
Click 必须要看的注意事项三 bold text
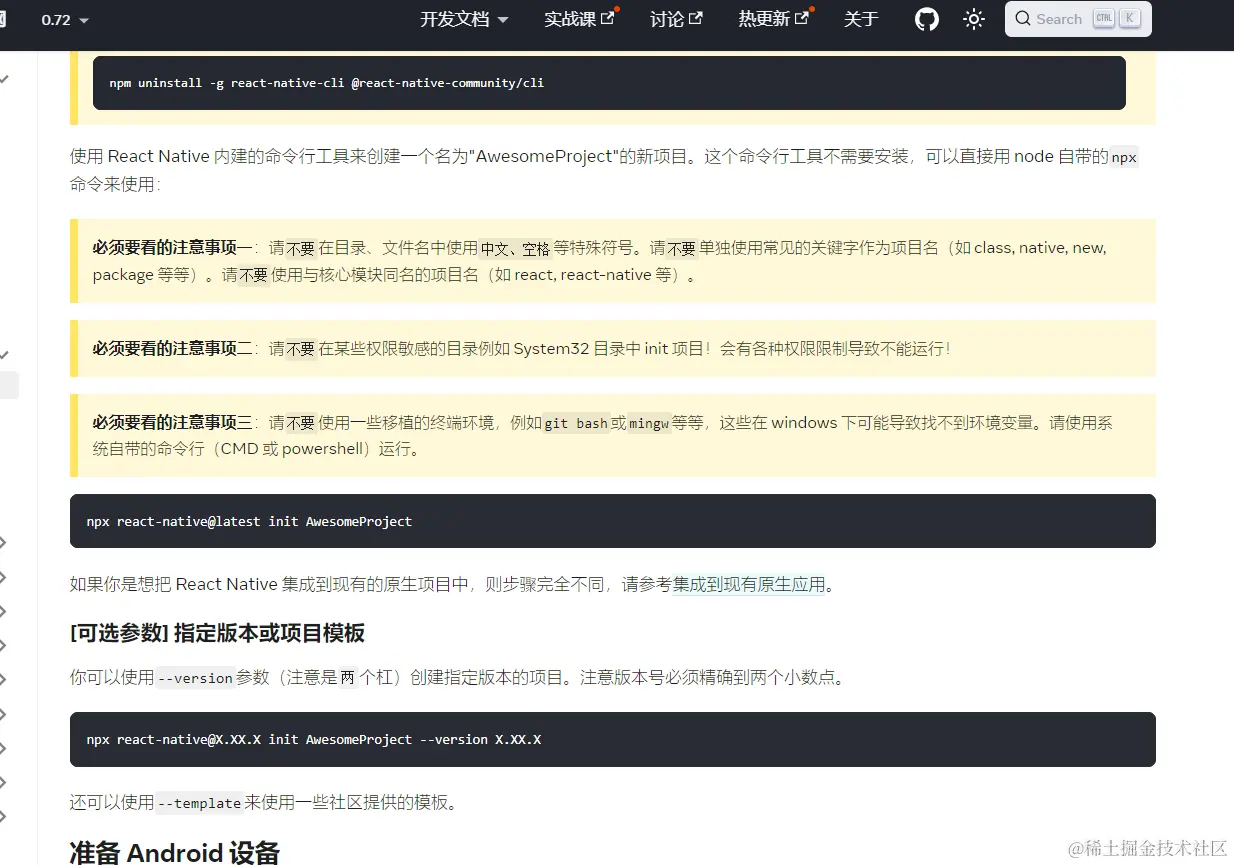pos(173,423)
